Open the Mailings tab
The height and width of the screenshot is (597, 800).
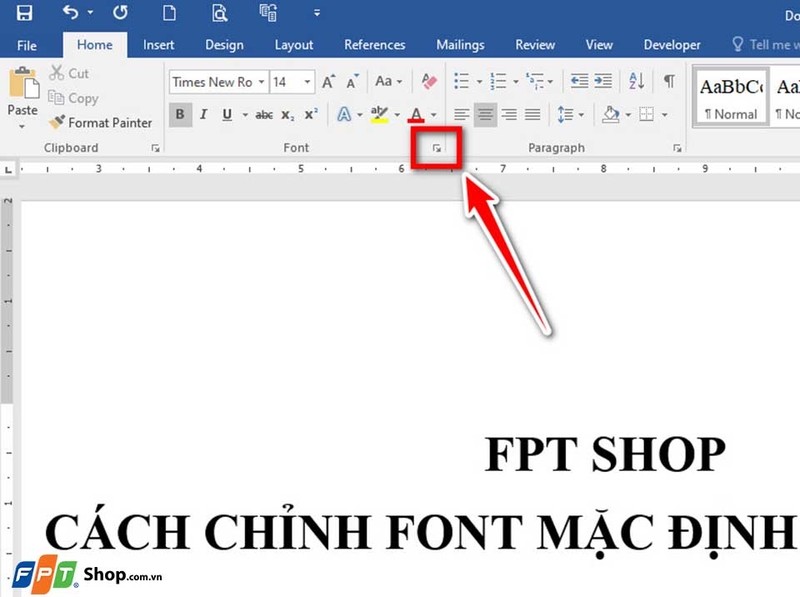[460, 45]
